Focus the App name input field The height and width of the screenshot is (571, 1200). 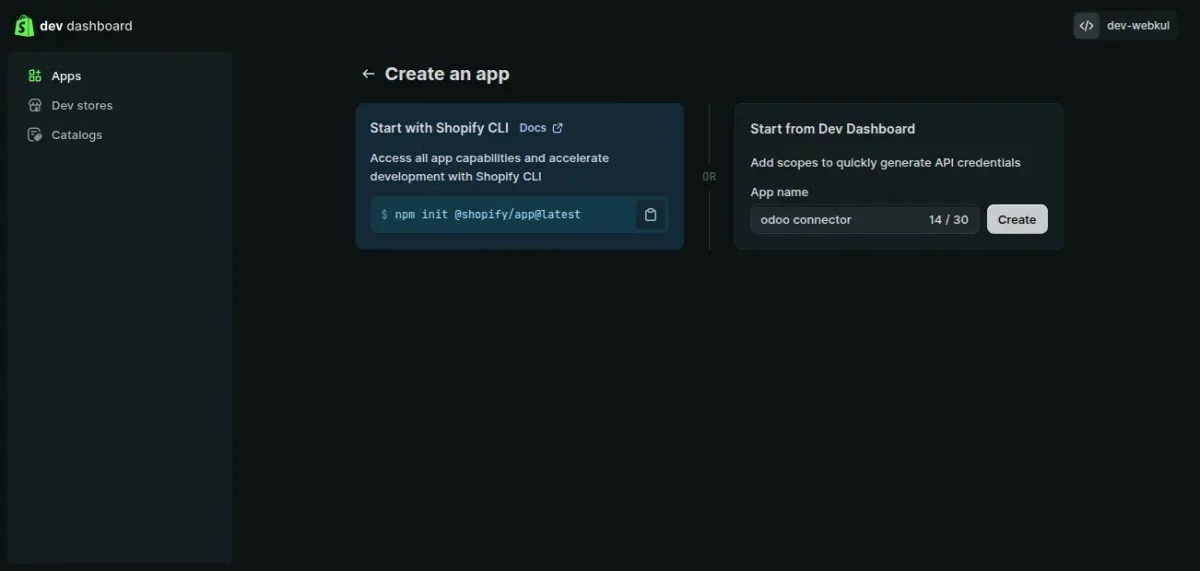point(865,220)
